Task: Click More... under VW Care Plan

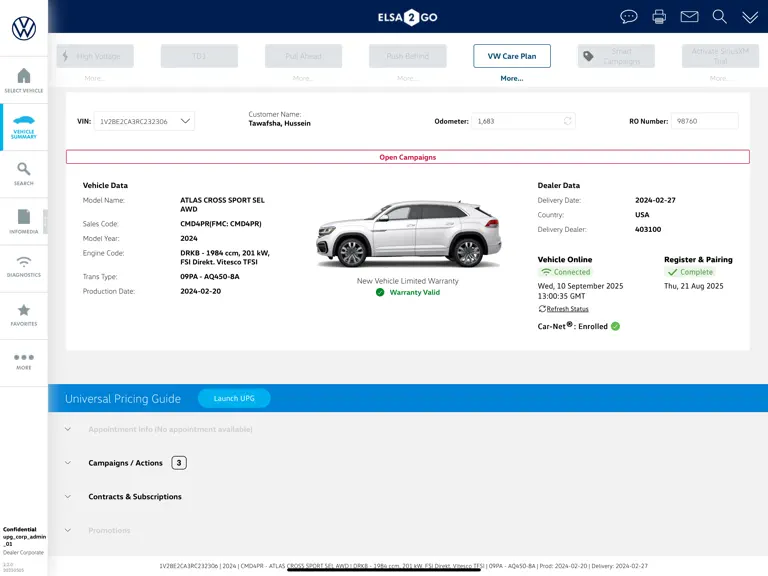Action: (x=512, y=78)
